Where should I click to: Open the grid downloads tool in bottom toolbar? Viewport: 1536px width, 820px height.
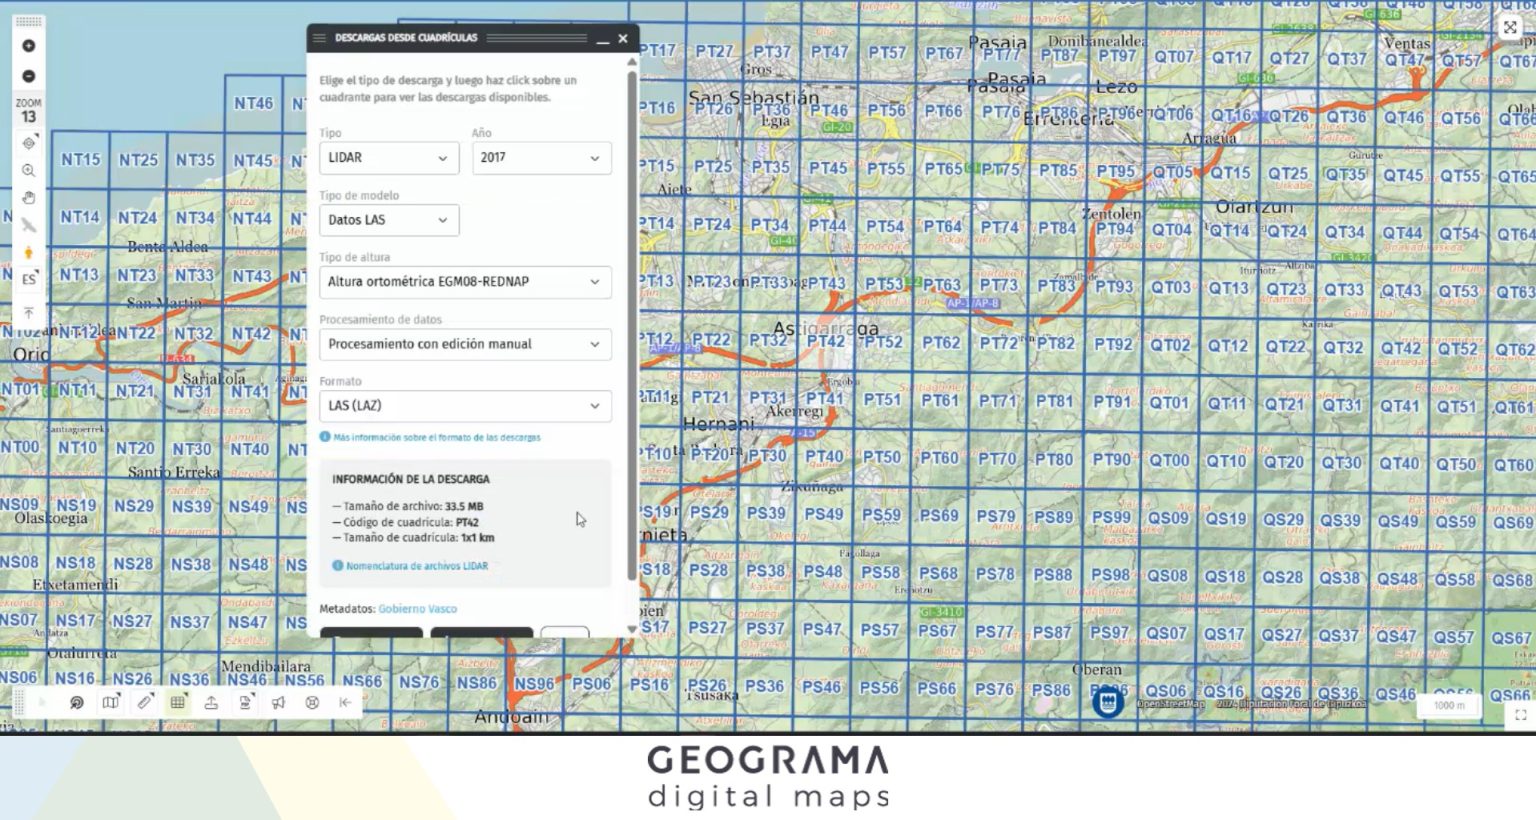coord(178,702)
